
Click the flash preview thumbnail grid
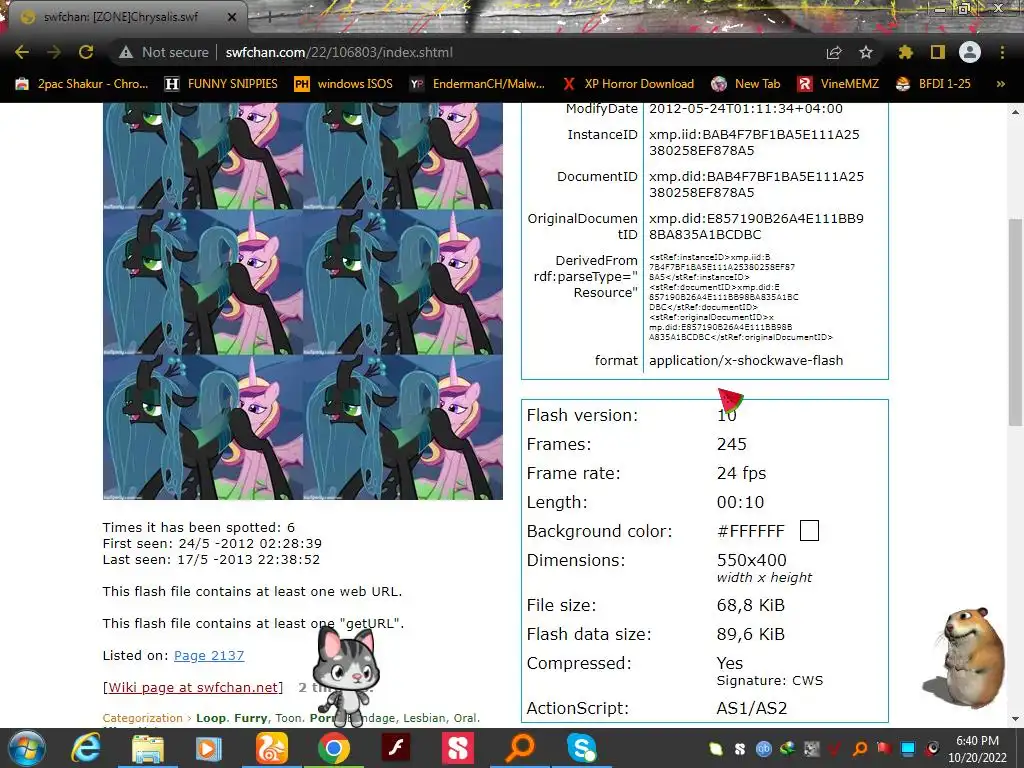point(303,301)
